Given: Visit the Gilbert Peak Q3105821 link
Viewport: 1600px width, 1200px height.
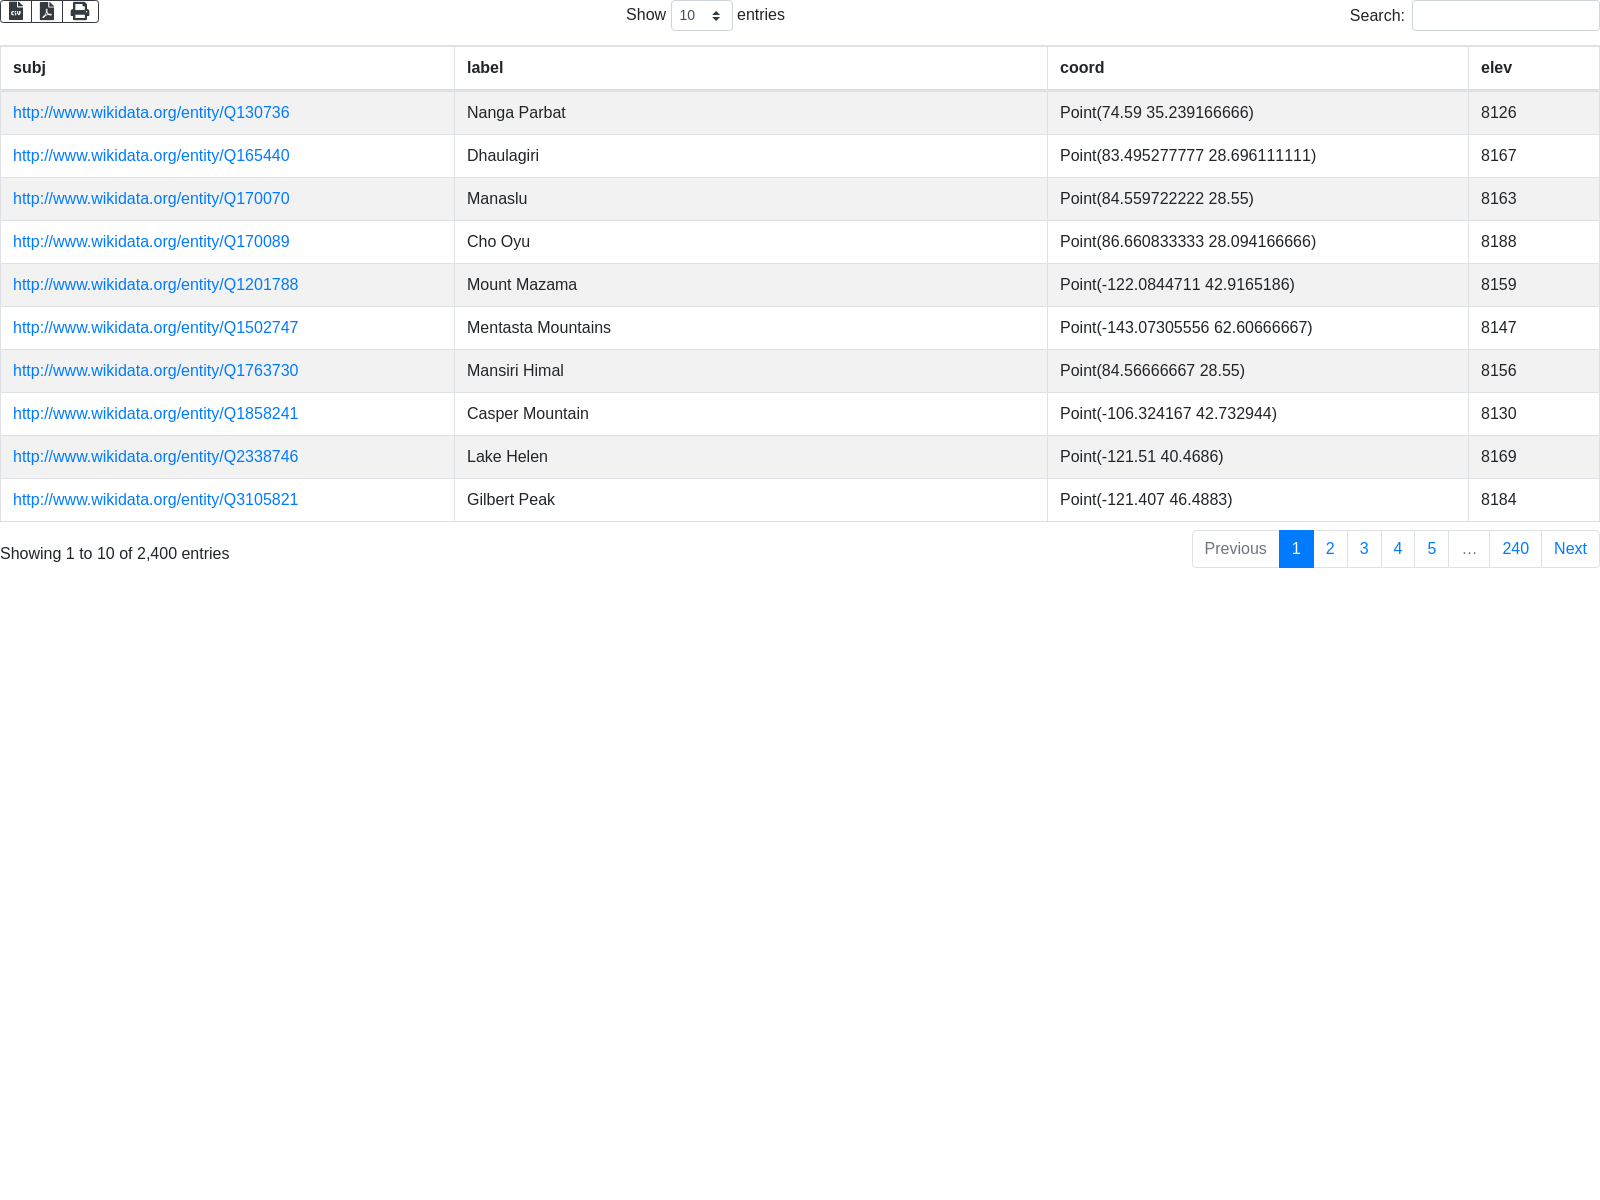Looking at the screenshot, I should (155, 500).
